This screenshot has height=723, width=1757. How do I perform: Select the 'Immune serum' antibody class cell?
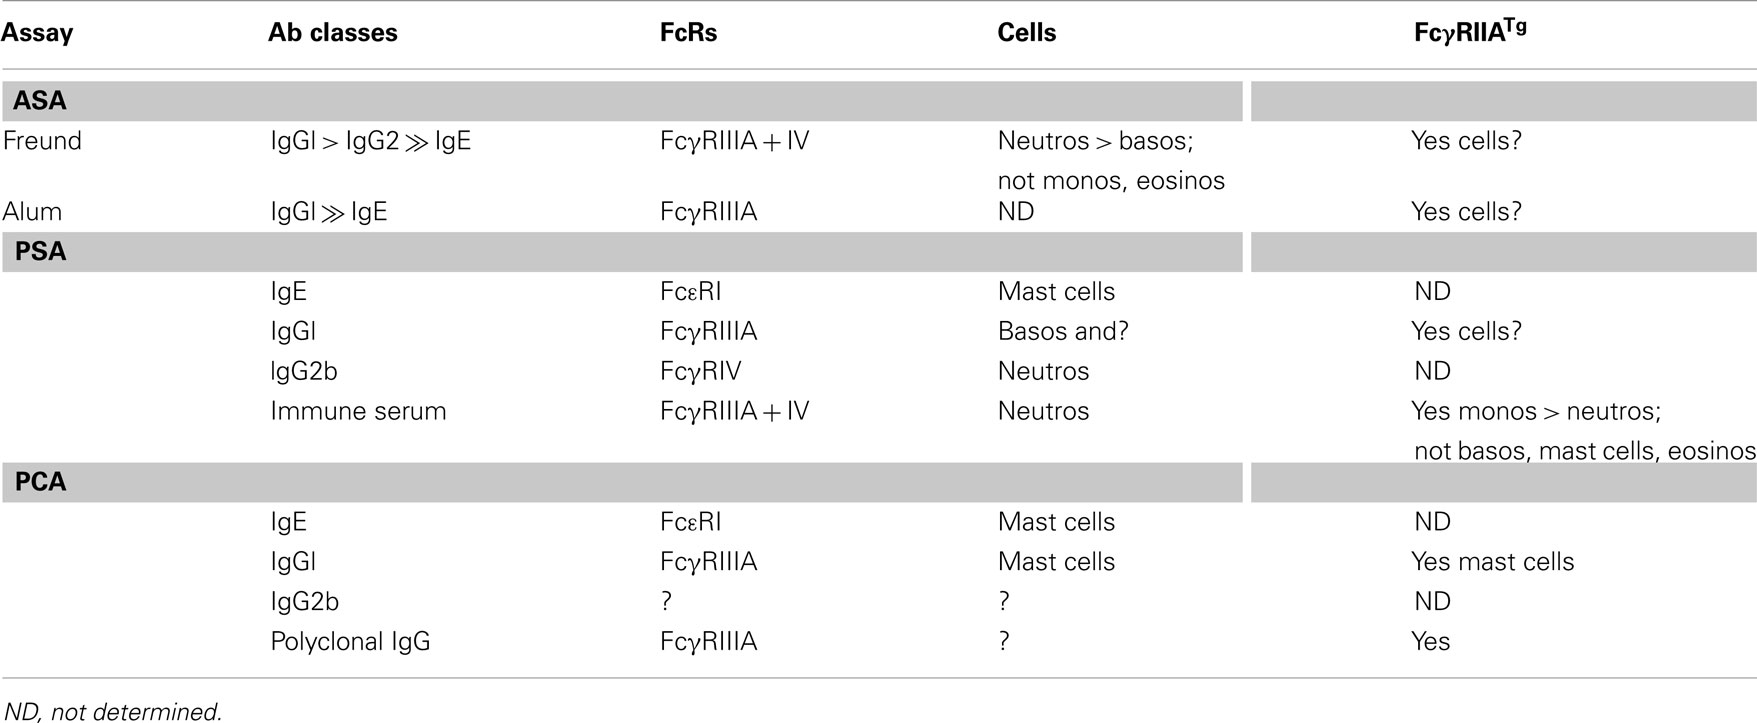(x=358, y=411)
